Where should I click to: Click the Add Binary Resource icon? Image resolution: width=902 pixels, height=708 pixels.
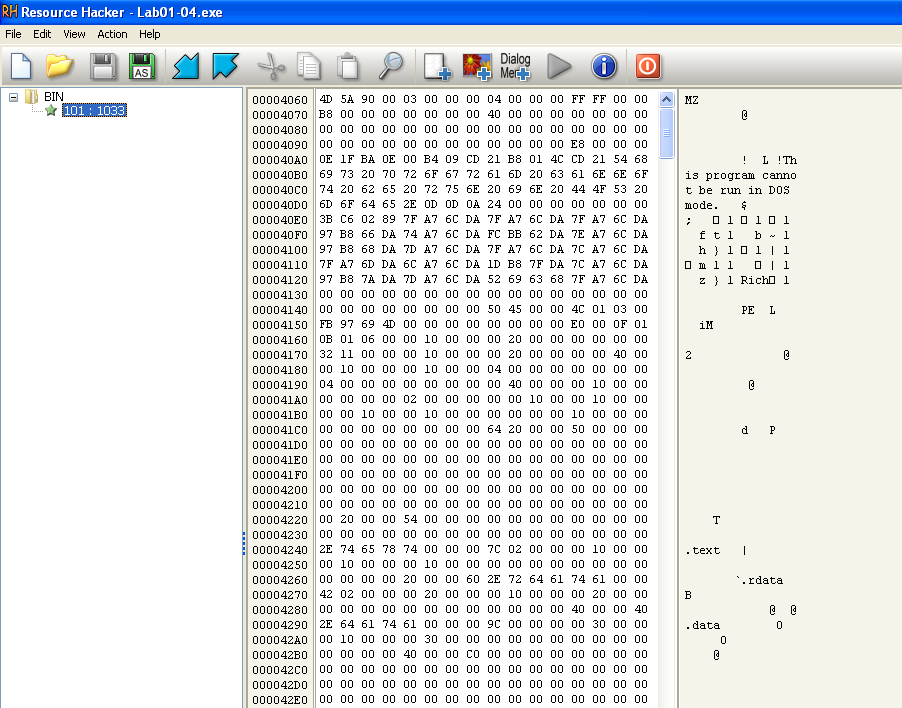point(437,66)
